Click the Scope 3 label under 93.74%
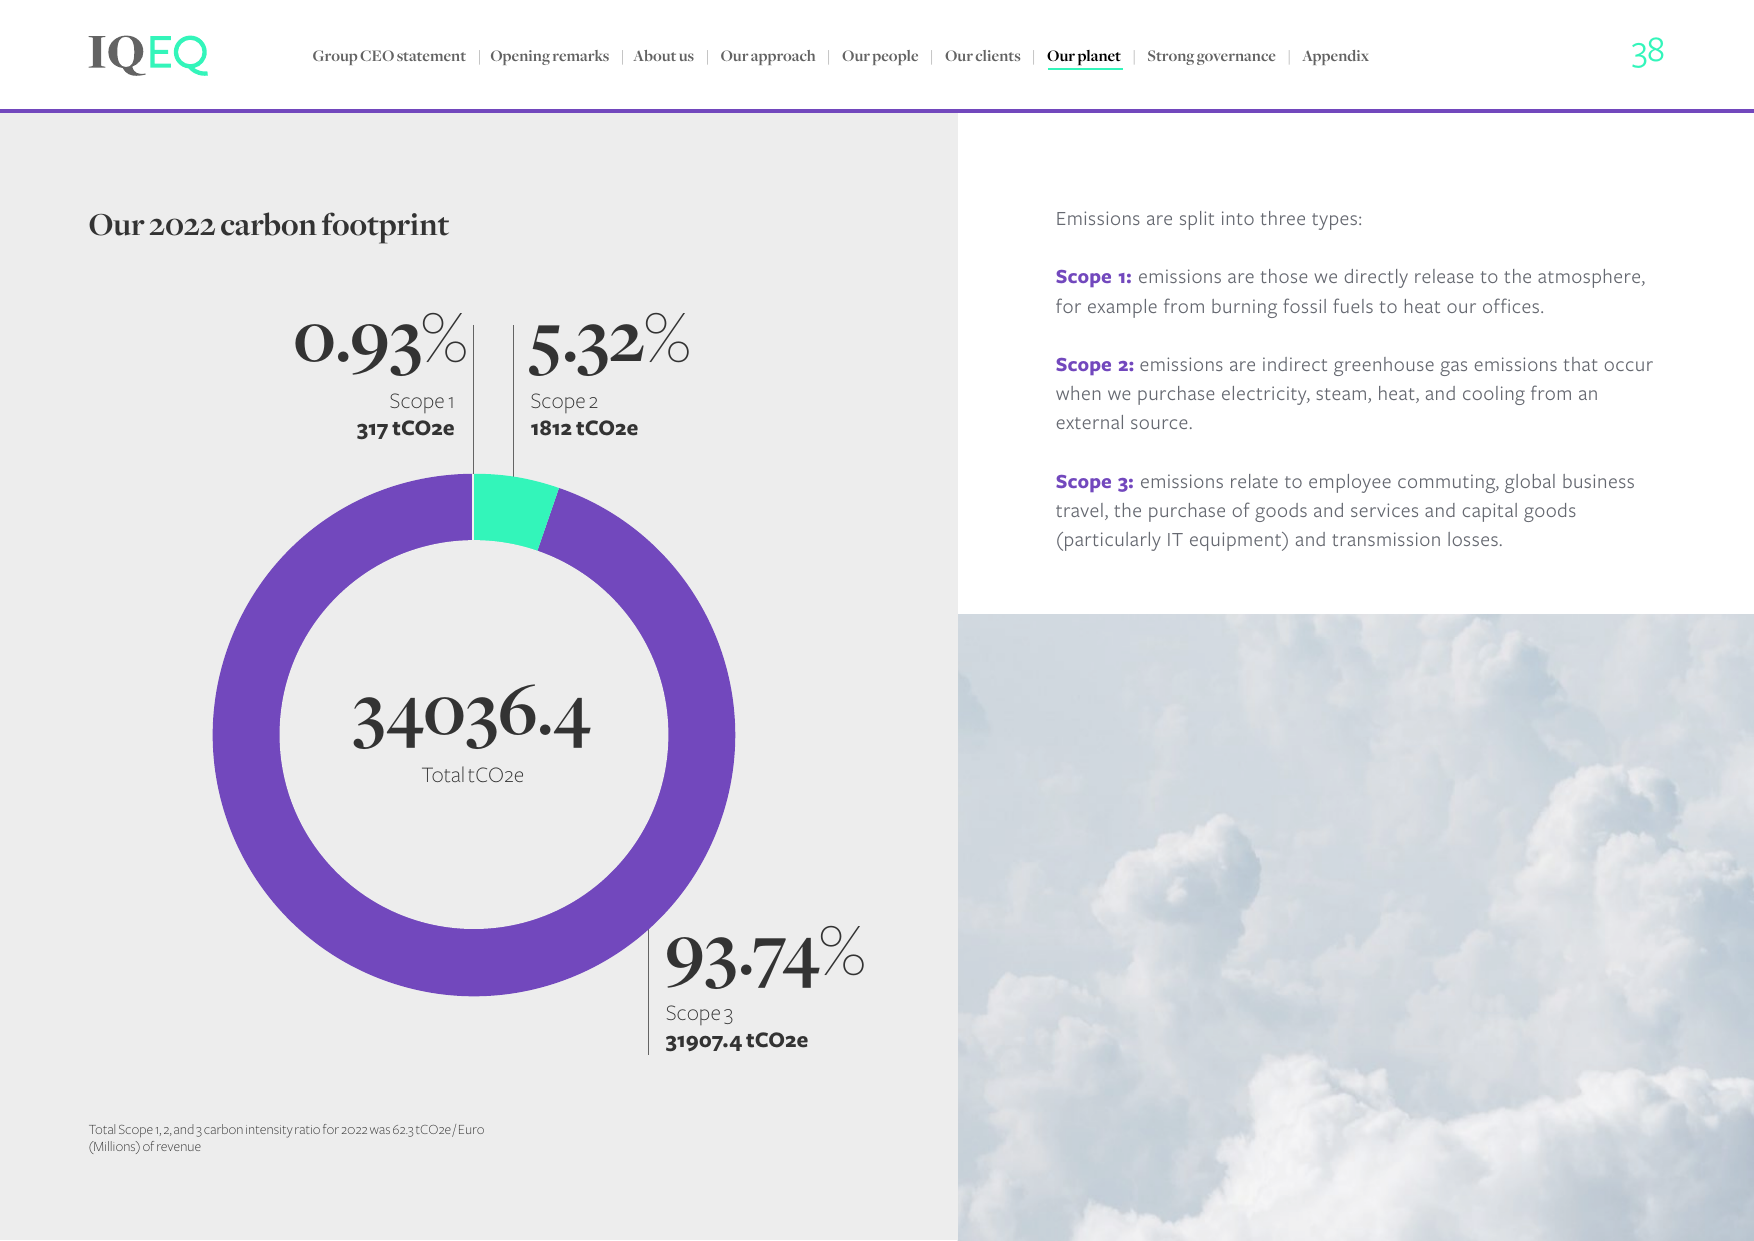This screenshot has width=1754, height=1241. point(699,1013)
